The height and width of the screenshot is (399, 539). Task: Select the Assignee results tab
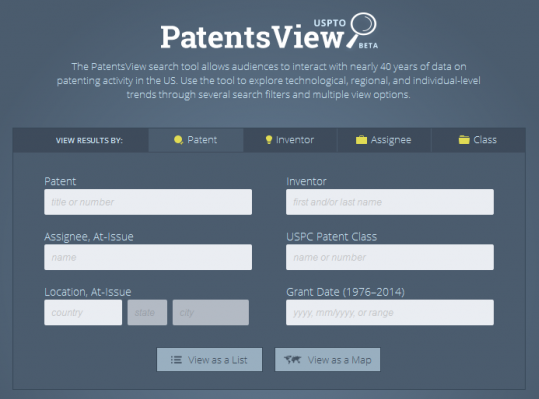[384, 140]
